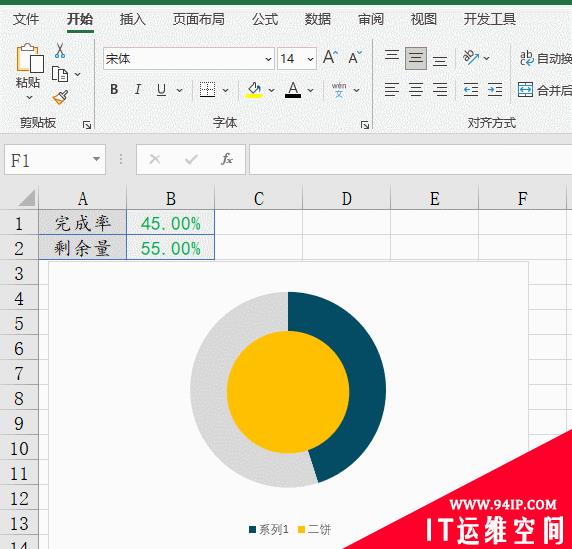Screen dimensions: 572x549
Task: Toggle Bold formatting
Action: (x=114, y=89)
